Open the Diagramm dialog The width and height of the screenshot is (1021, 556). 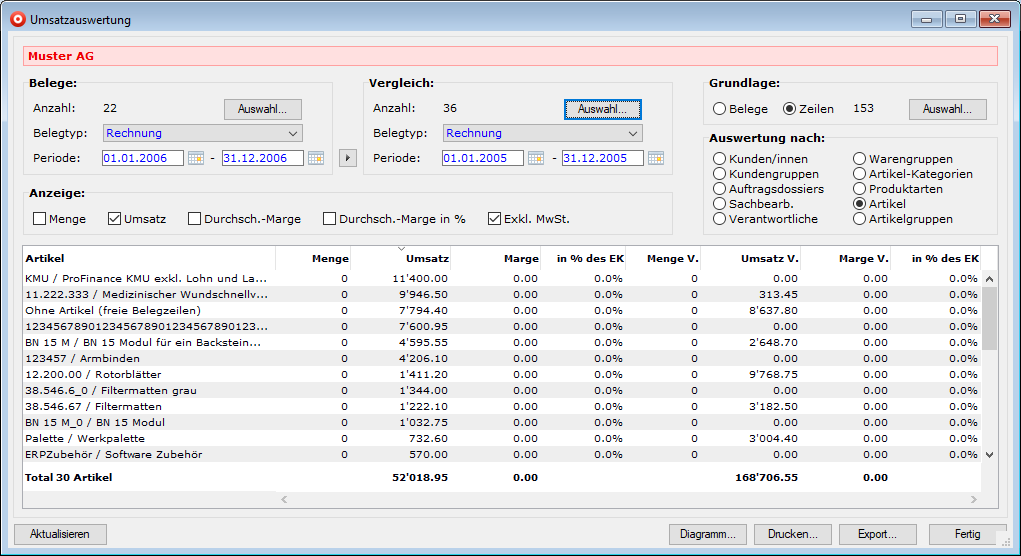[x=708, y=534]
